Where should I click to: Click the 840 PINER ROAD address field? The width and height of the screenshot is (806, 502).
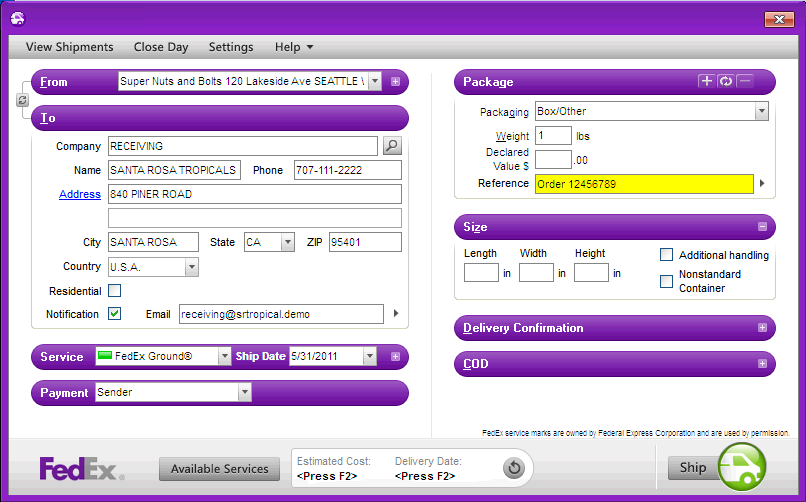[x=255, y=194]
